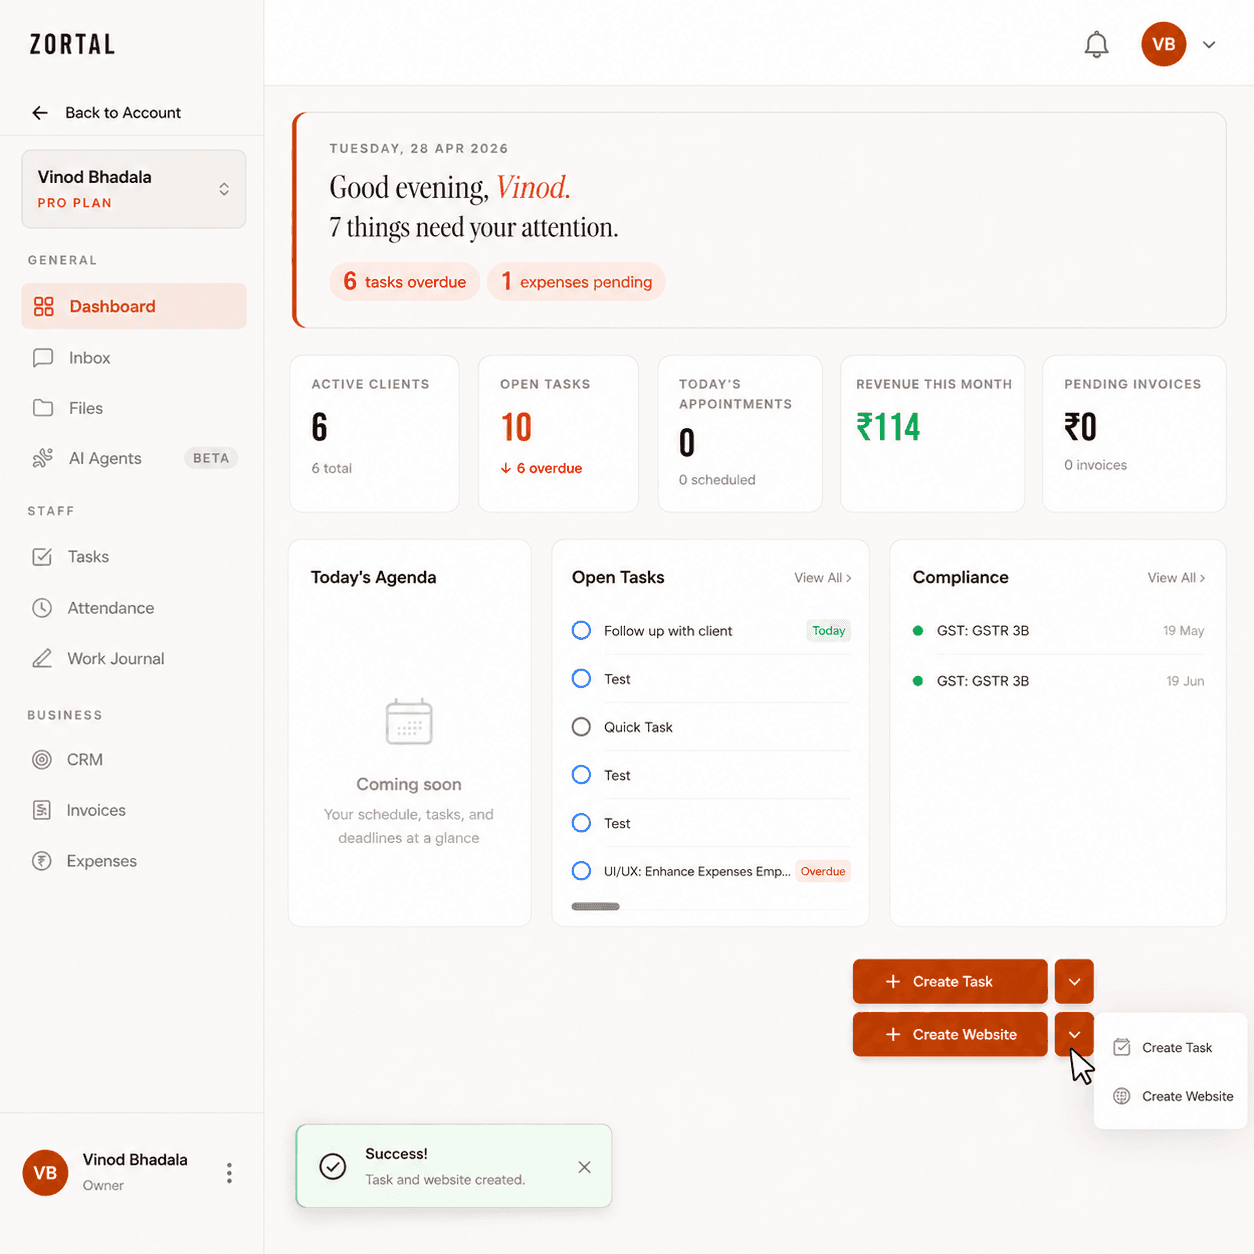This screenshot has height=1254, width=1254.
Task: Open Expenses in the sidebar
Action: [134, 861]
